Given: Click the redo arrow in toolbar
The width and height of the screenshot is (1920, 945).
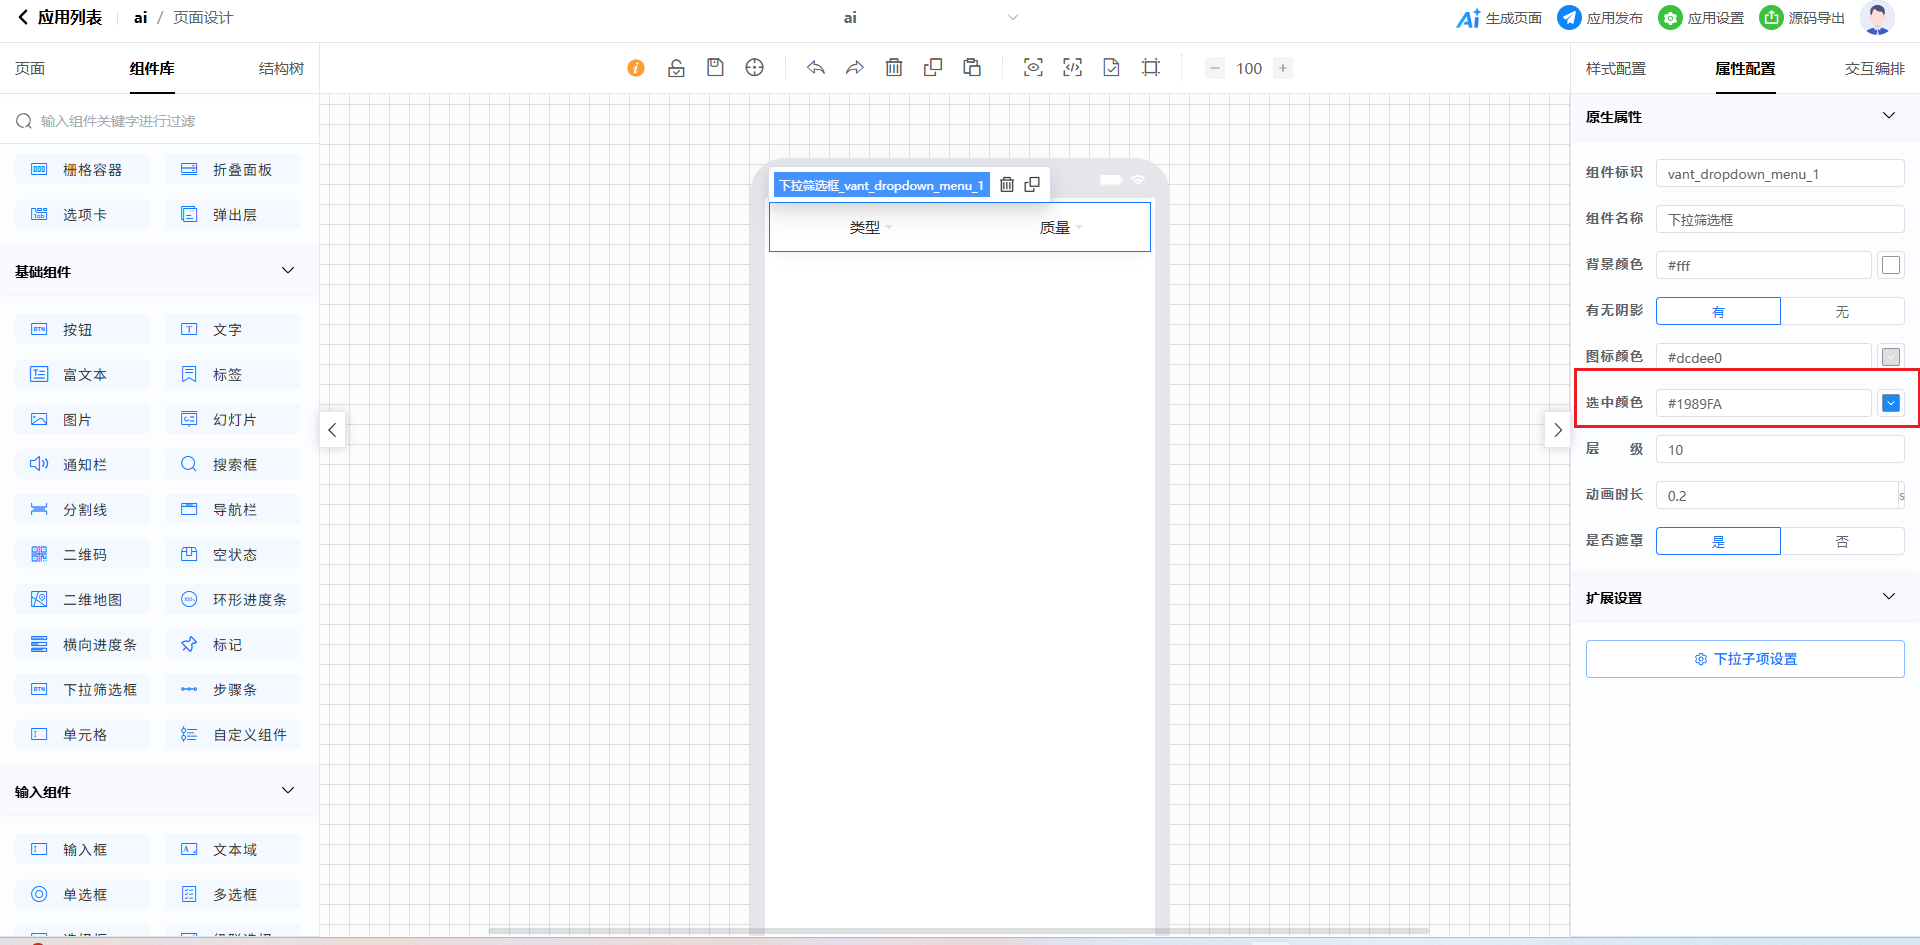Looking at the screenshot, I should pyautogui.click(x=855, y=68).
